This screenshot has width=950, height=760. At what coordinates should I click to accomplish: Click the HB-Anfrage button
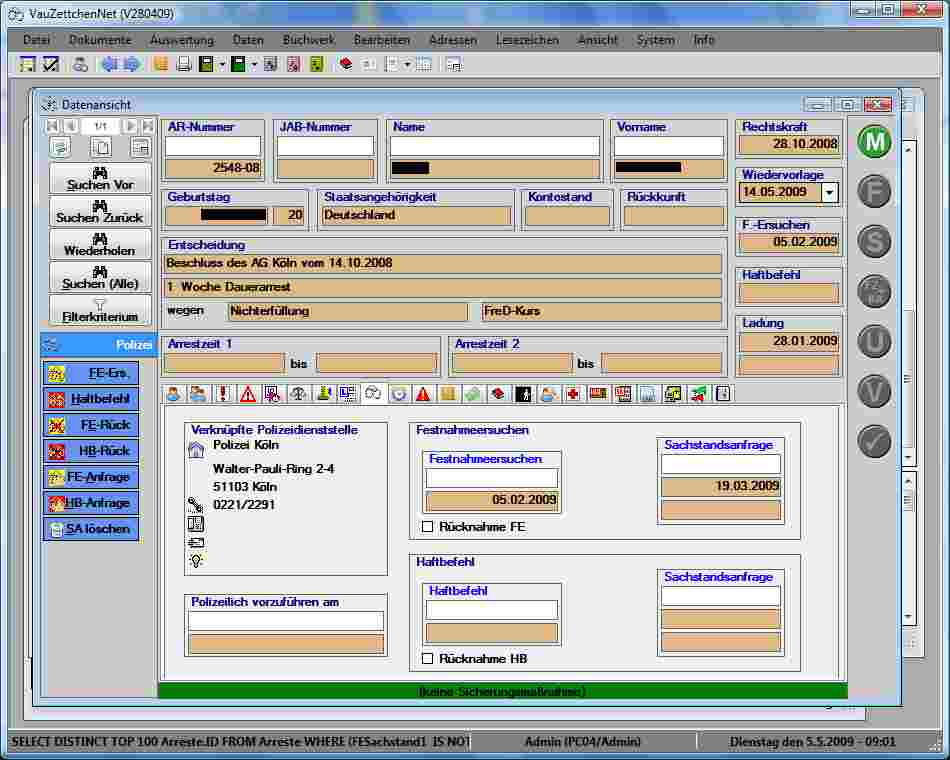click(91, 503)
